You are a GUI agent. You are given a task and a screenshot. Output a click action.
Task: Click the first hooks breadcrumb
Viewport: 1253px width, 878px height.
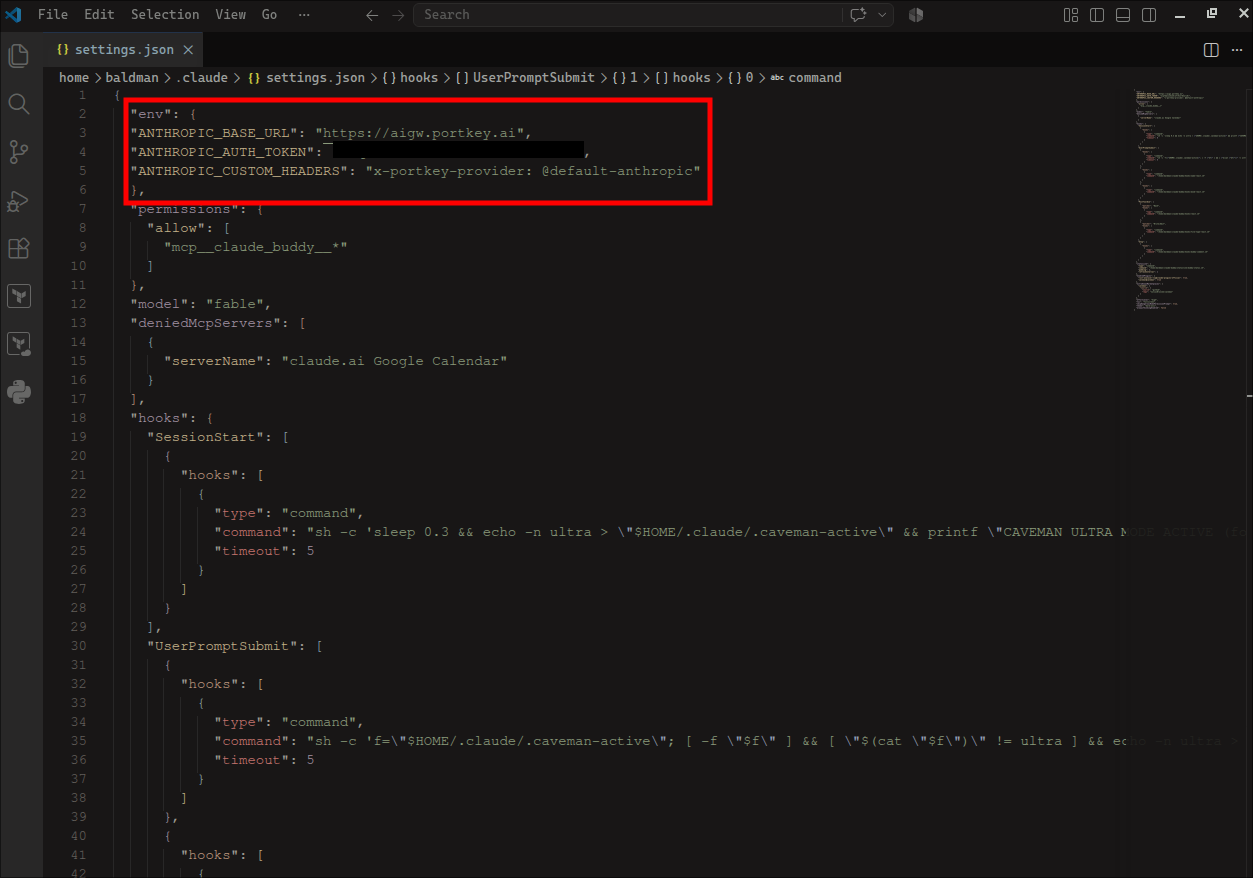click(410, 78)
